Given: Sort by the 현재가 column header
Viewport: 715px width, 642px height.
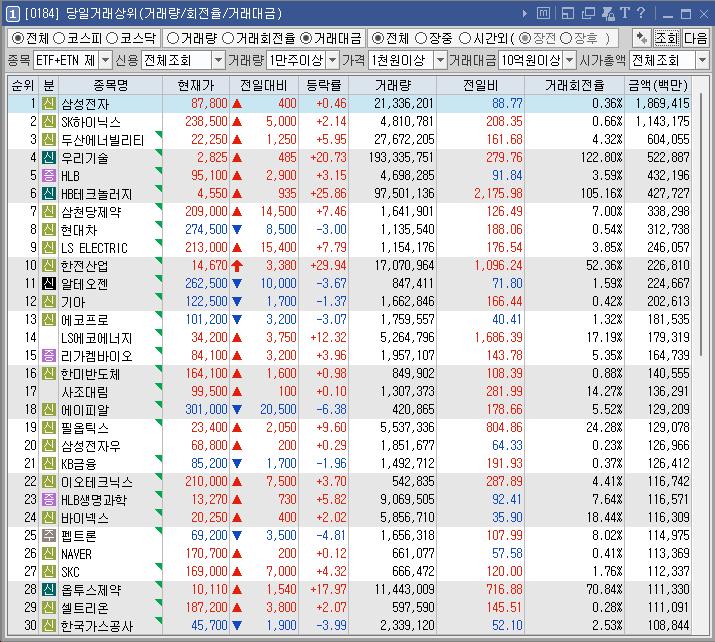Looking at the screenshot, I should coord(196,85).
